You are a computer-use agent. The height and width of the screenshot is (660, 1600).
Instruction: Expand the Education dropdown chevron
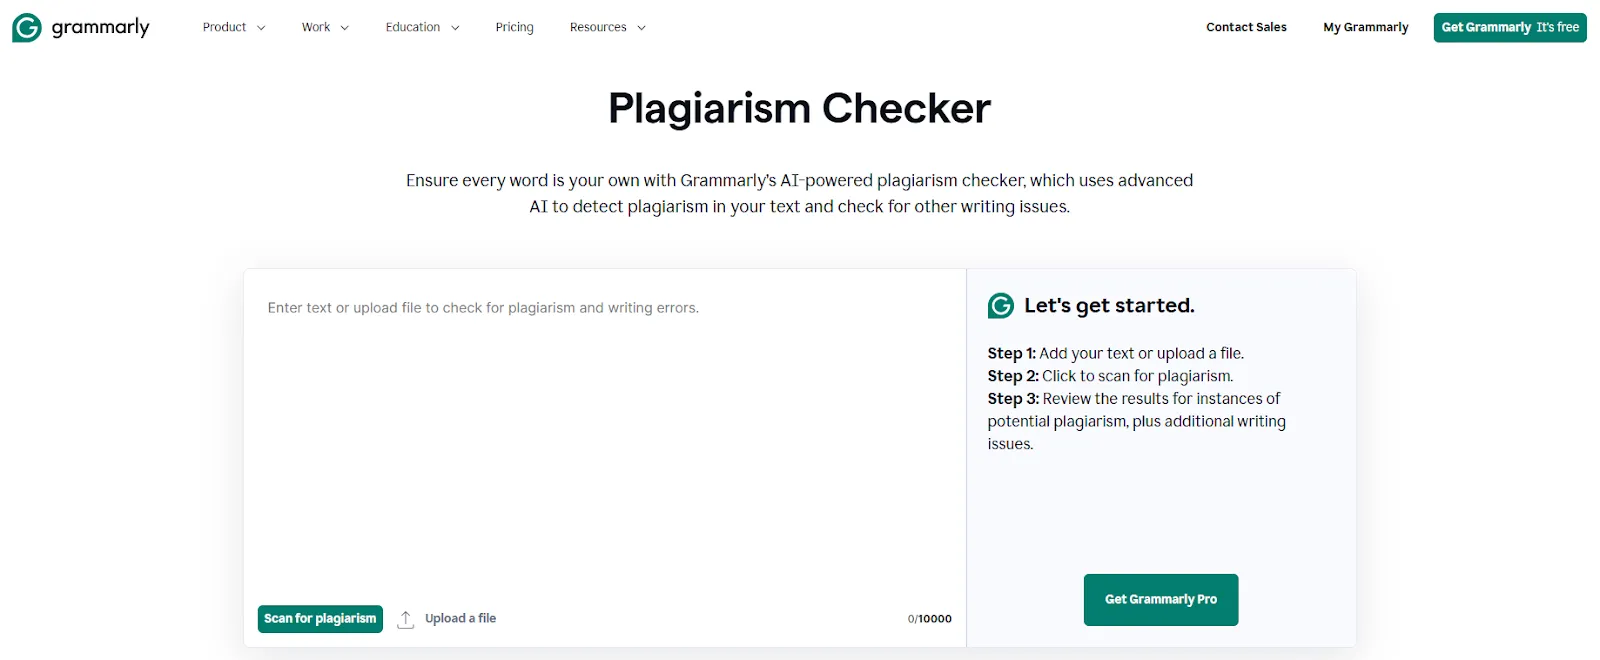click(x=455, y=28)
